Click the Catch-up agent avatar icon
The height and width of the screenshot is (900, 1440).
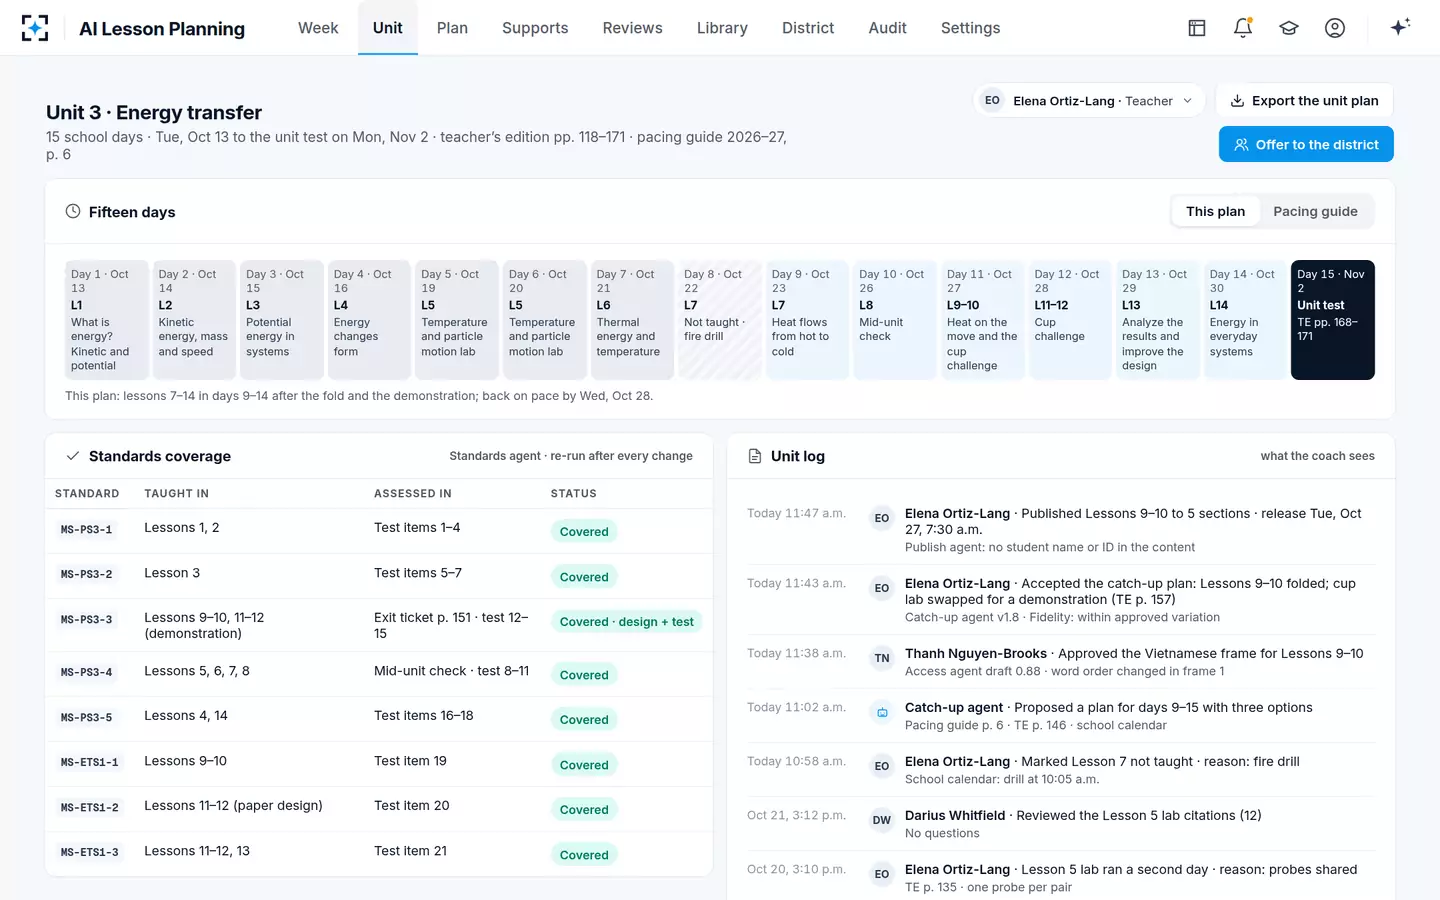[x=882, y=712]
